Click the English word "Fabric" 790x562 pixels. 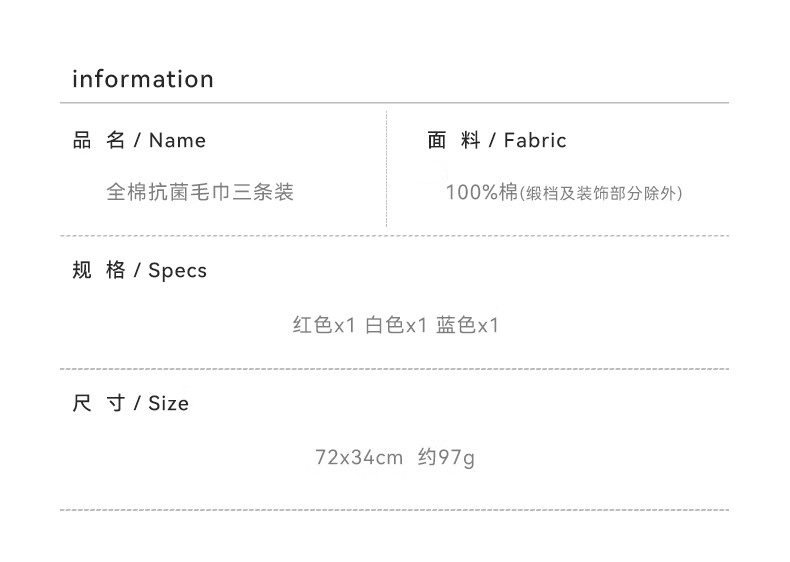tap(535, 141)
